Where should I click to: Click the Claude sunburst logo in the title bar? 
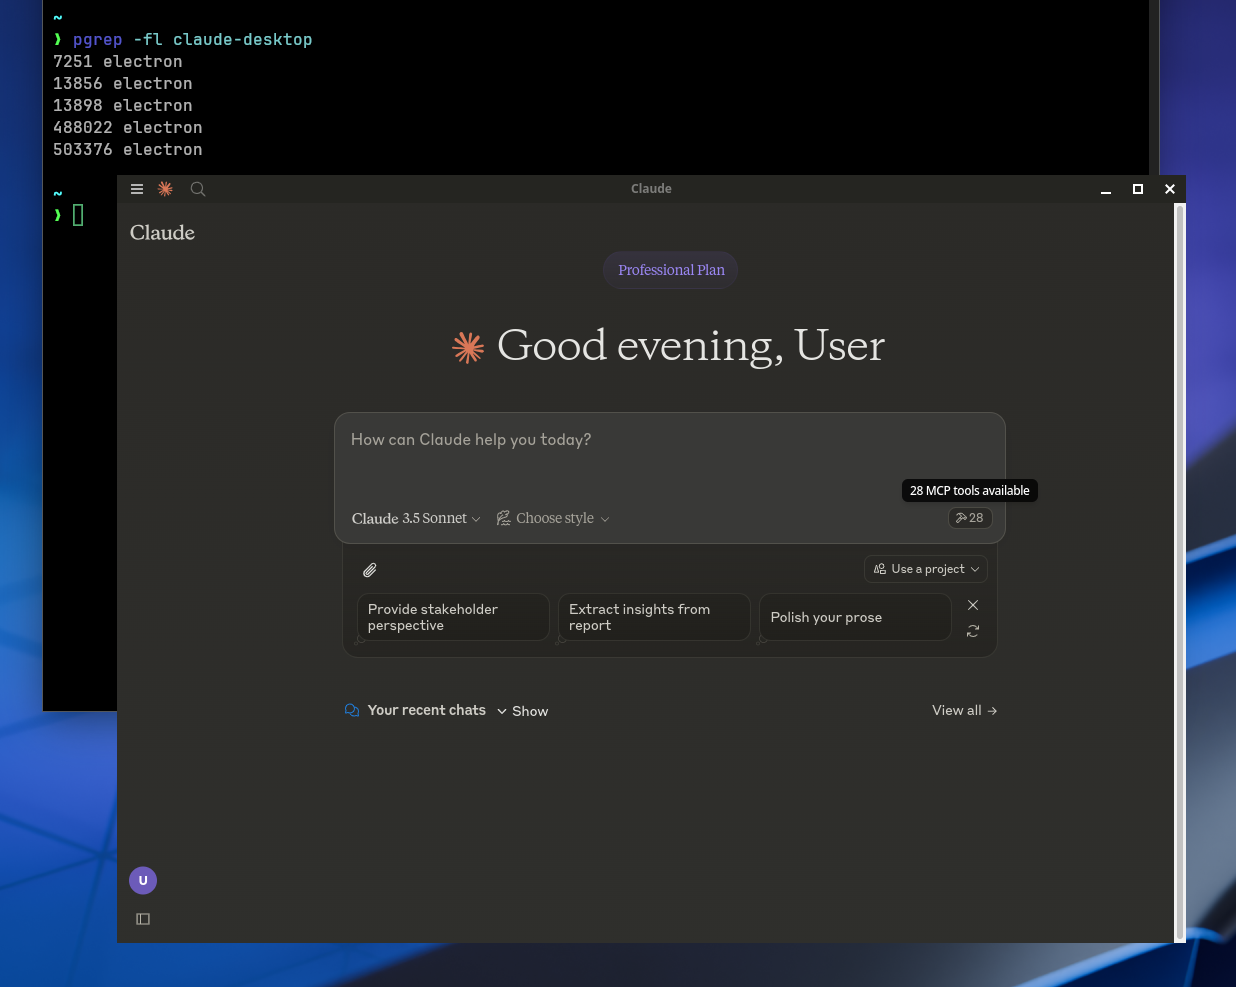coord(165,188)
